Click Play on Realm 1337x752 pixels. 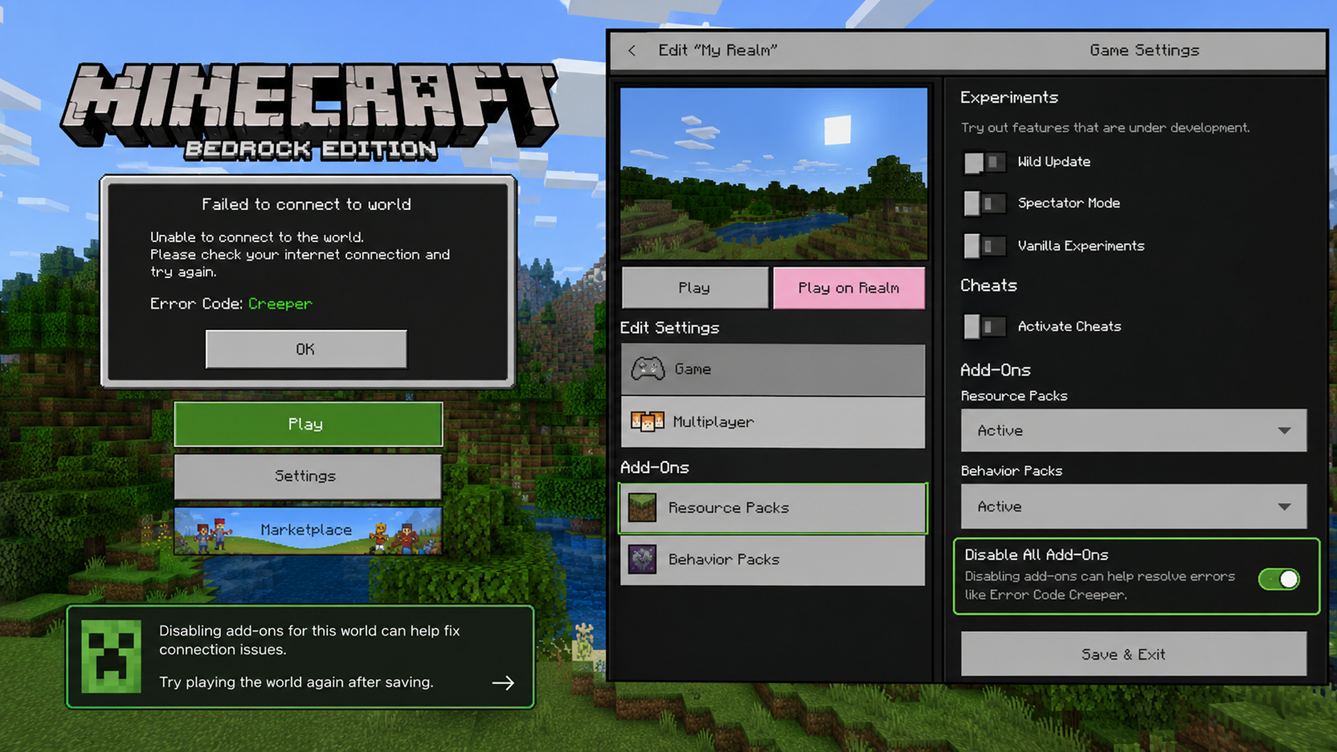(x=848, y=288)
